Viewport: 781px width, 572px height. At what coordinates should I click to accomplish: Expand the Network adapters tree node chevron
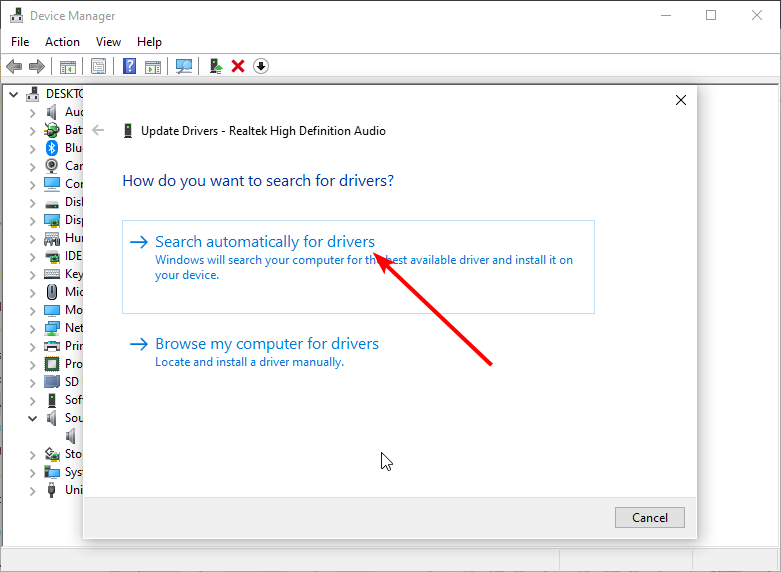32,328
